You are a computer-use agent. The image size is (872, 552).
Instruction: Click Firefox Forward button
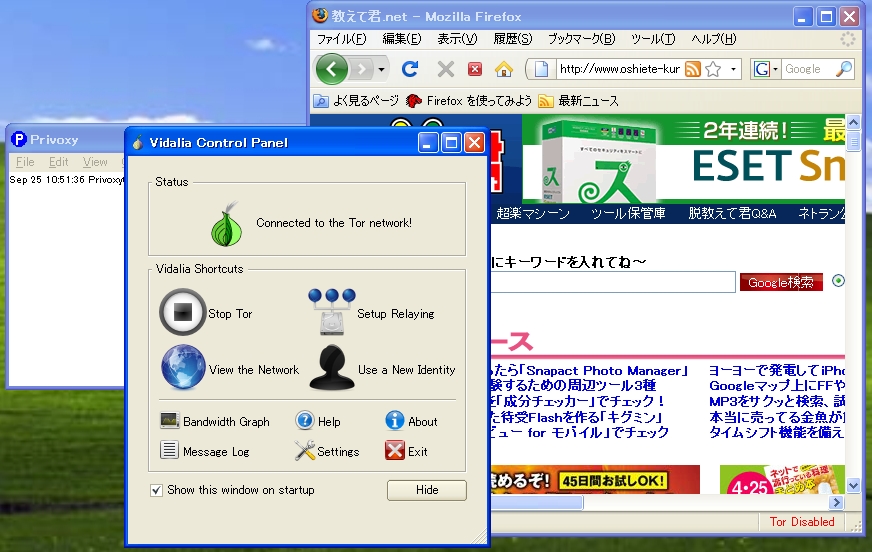(x=362, y=69)
